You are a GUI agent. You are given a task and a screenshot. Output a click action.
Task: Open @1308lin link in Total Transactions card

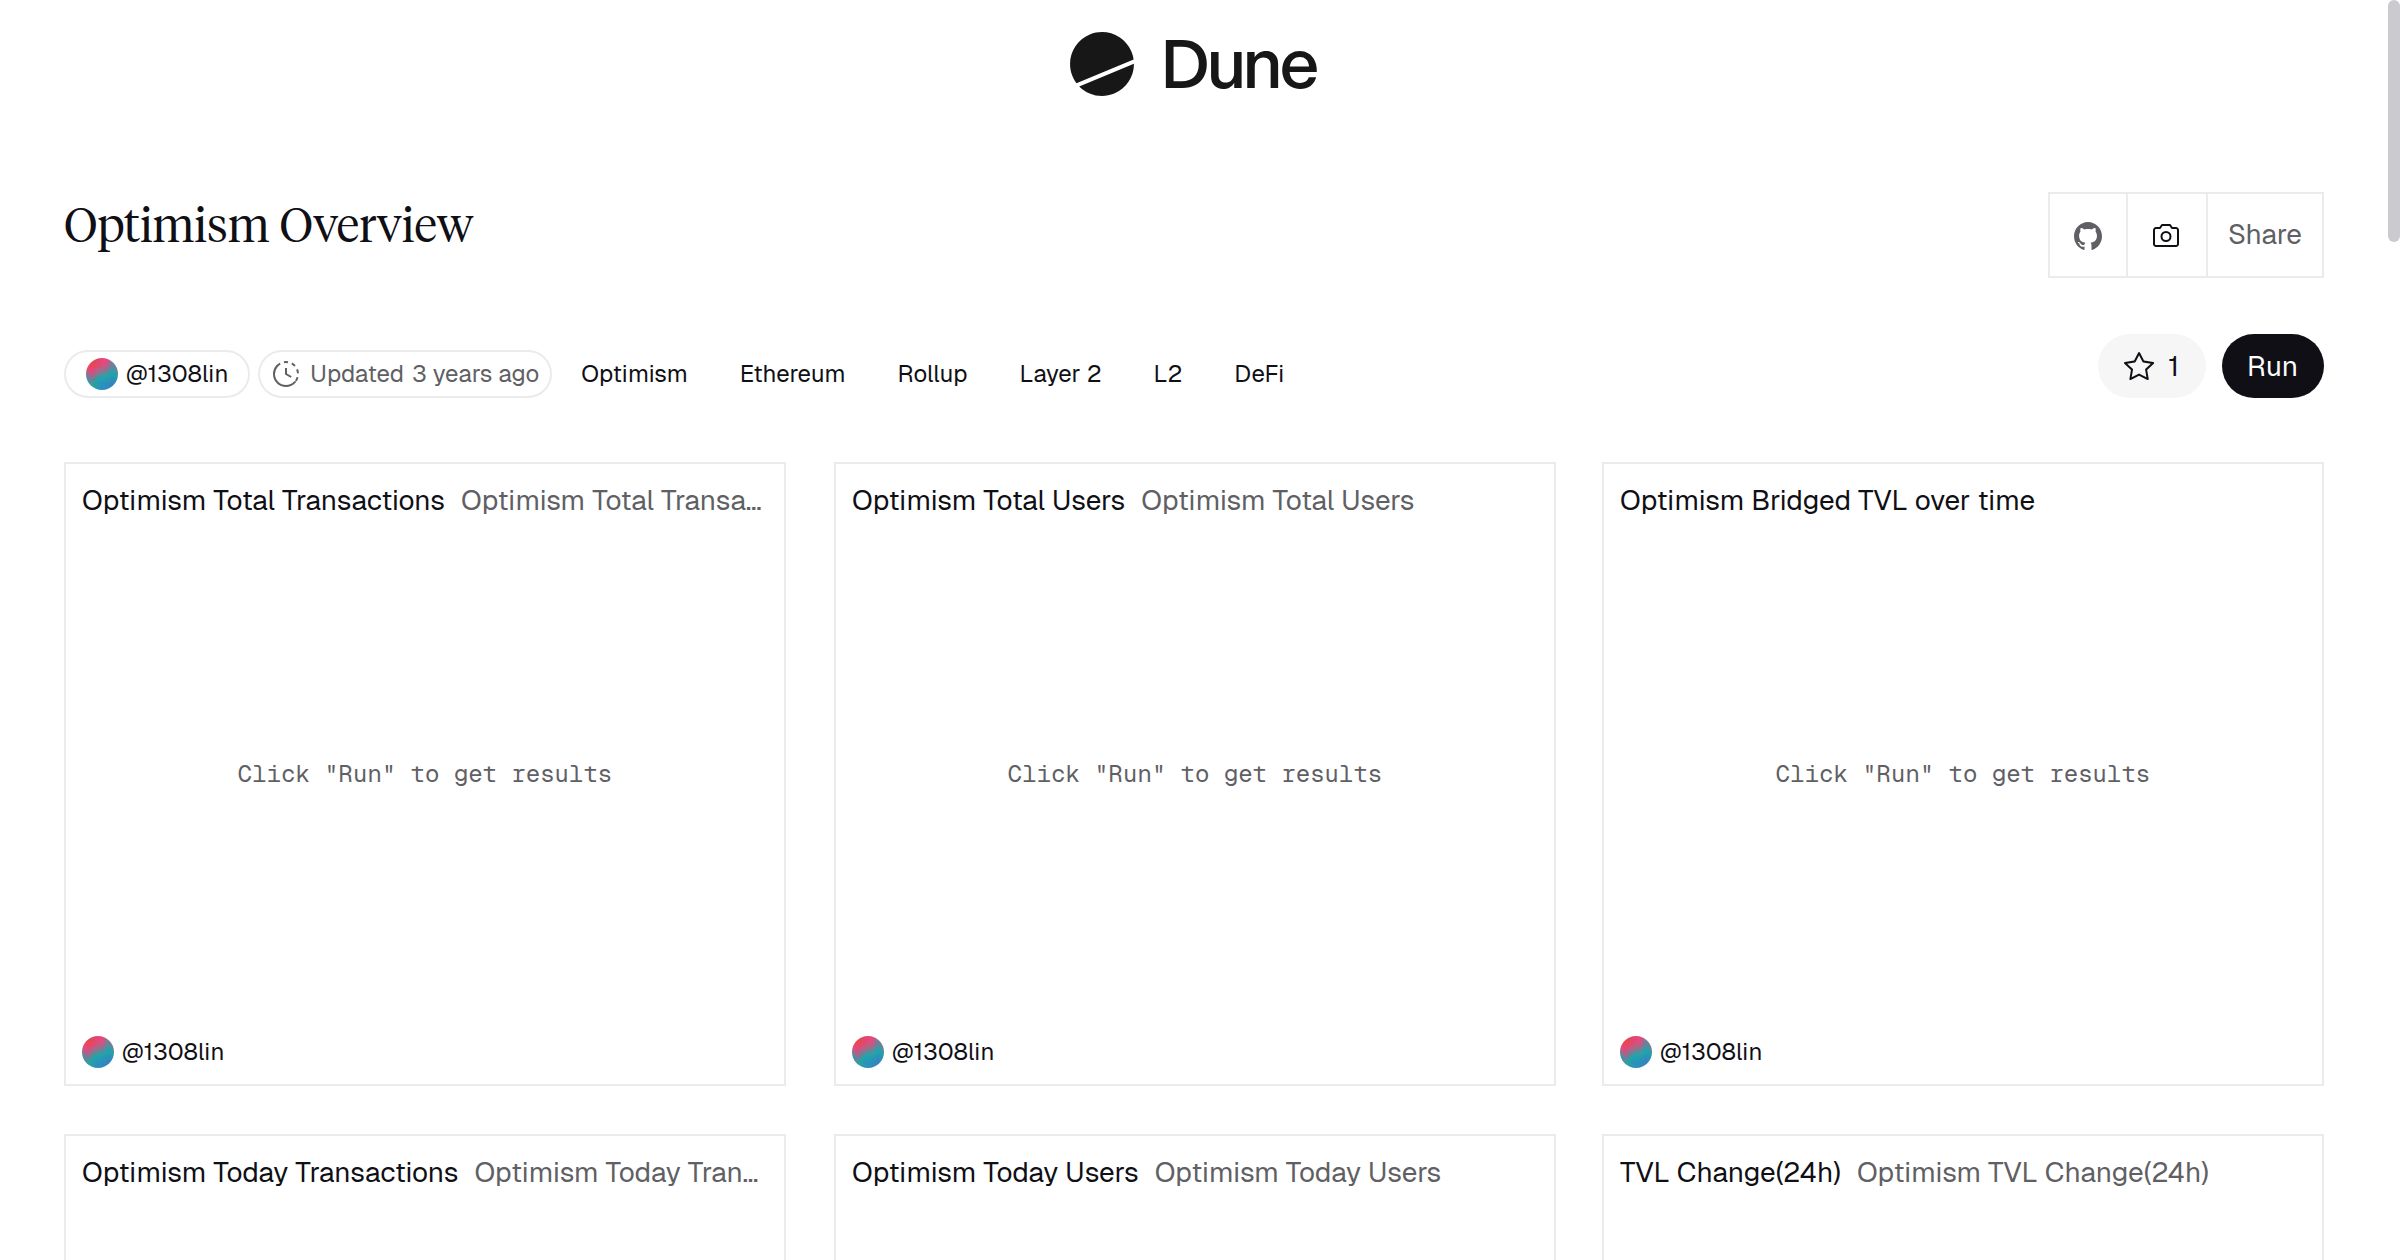173,1052
